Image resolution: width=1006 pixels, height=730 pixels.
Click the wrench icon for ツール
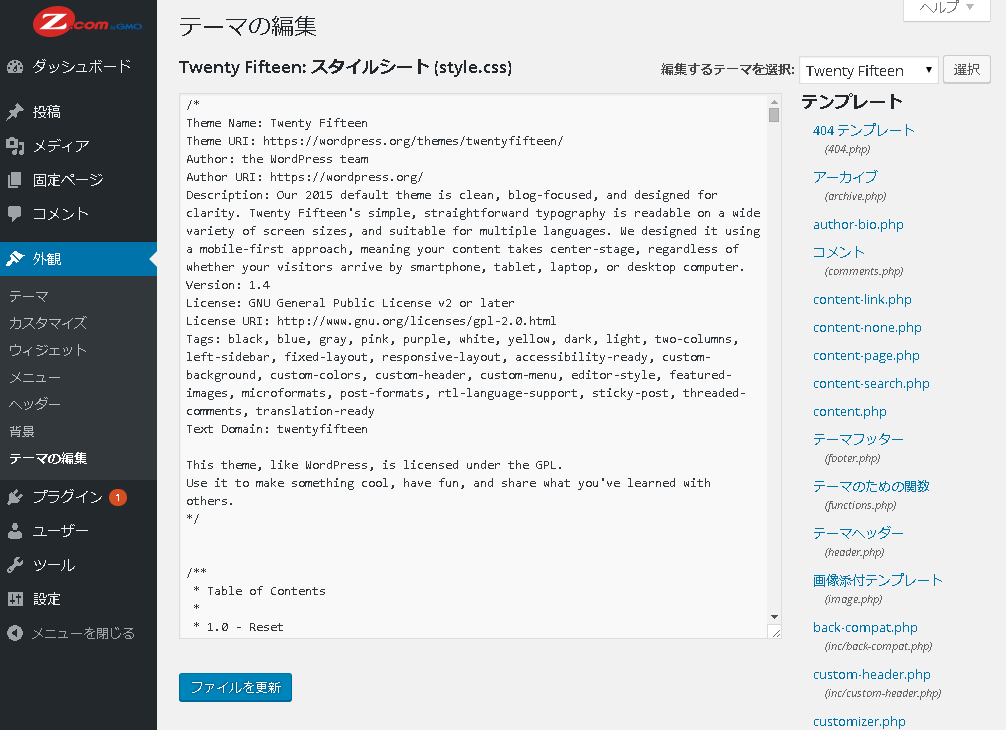pyautogui.click(x=15, y=565)
